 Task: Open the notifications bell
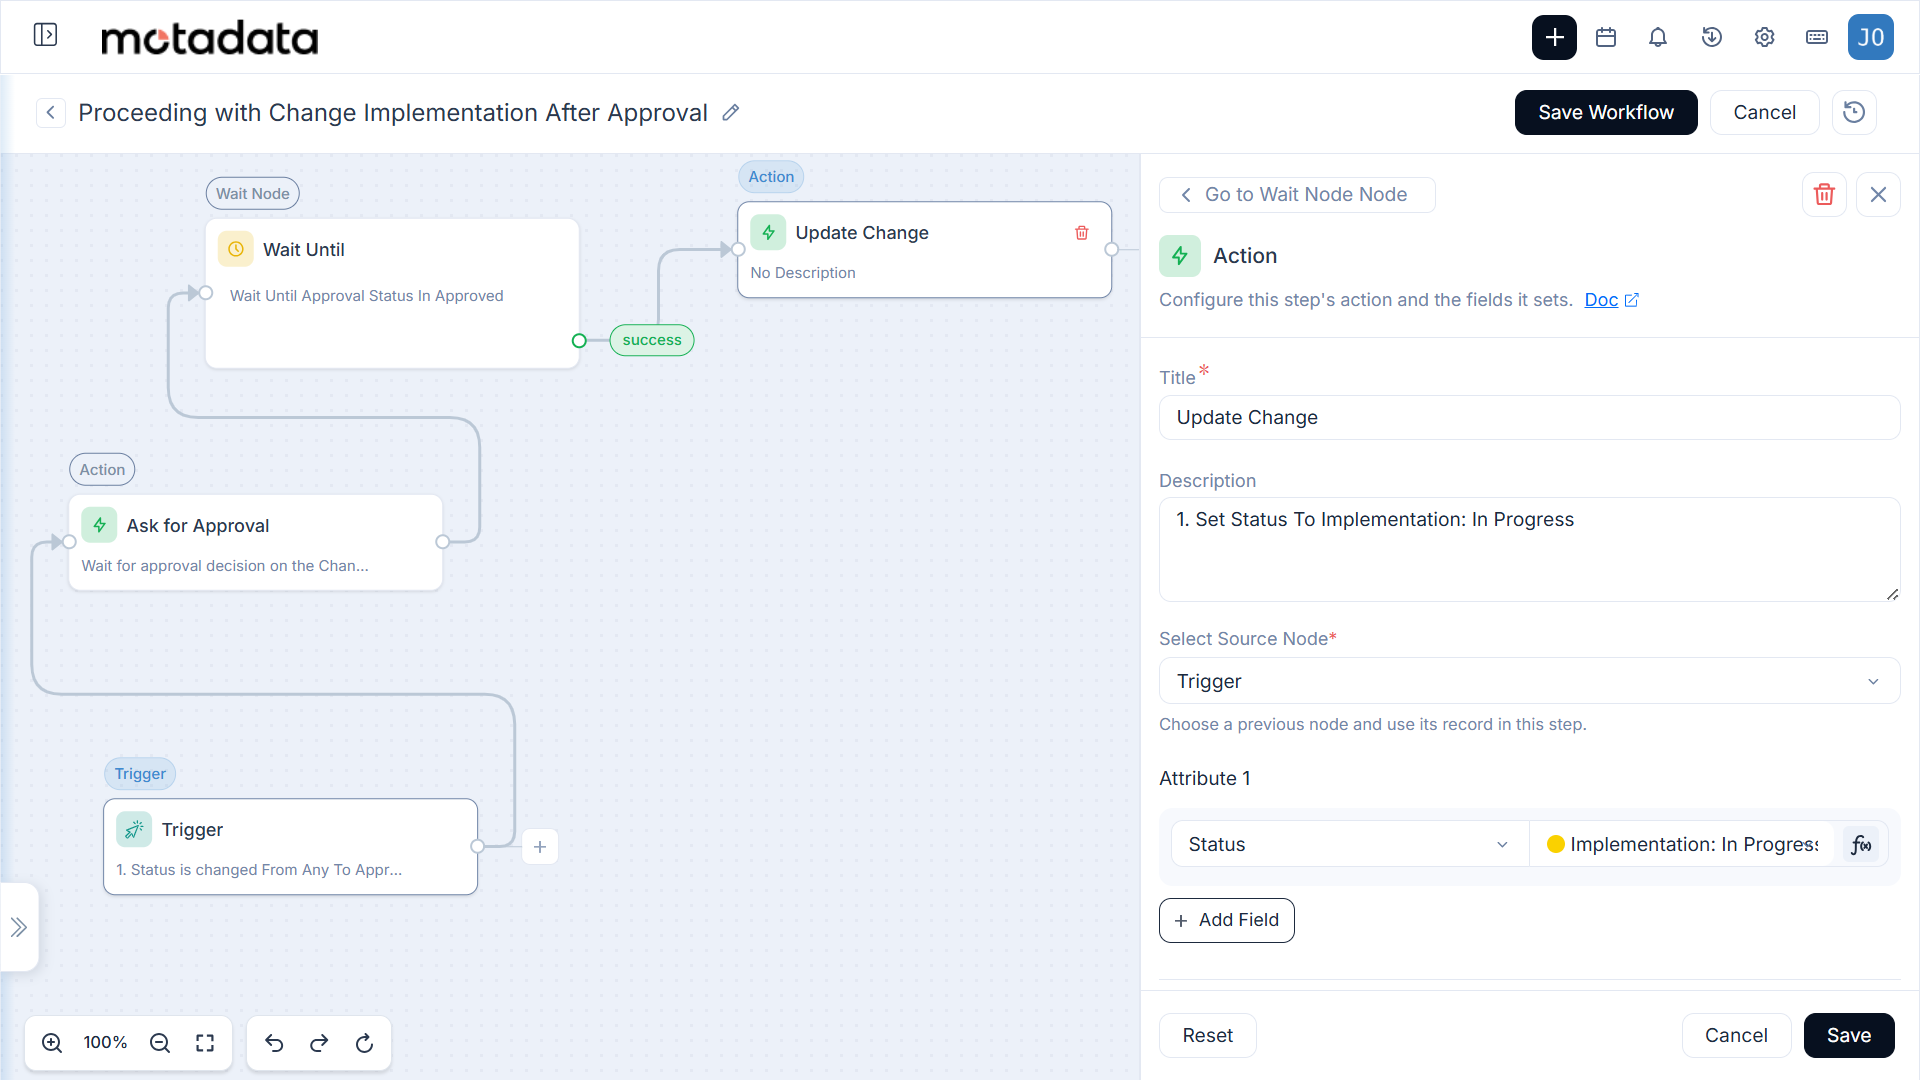tap(1658, 37)
